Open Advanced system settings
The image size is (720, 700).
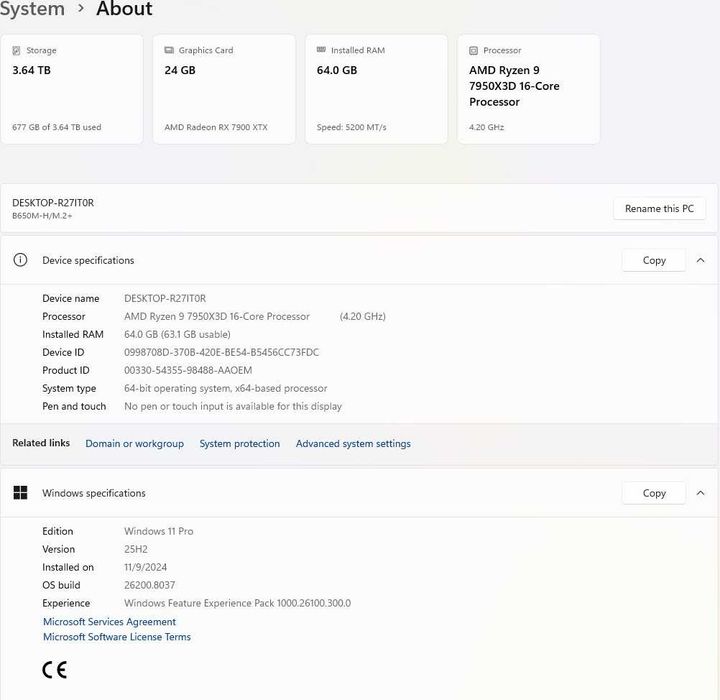(x=353, y=444)
